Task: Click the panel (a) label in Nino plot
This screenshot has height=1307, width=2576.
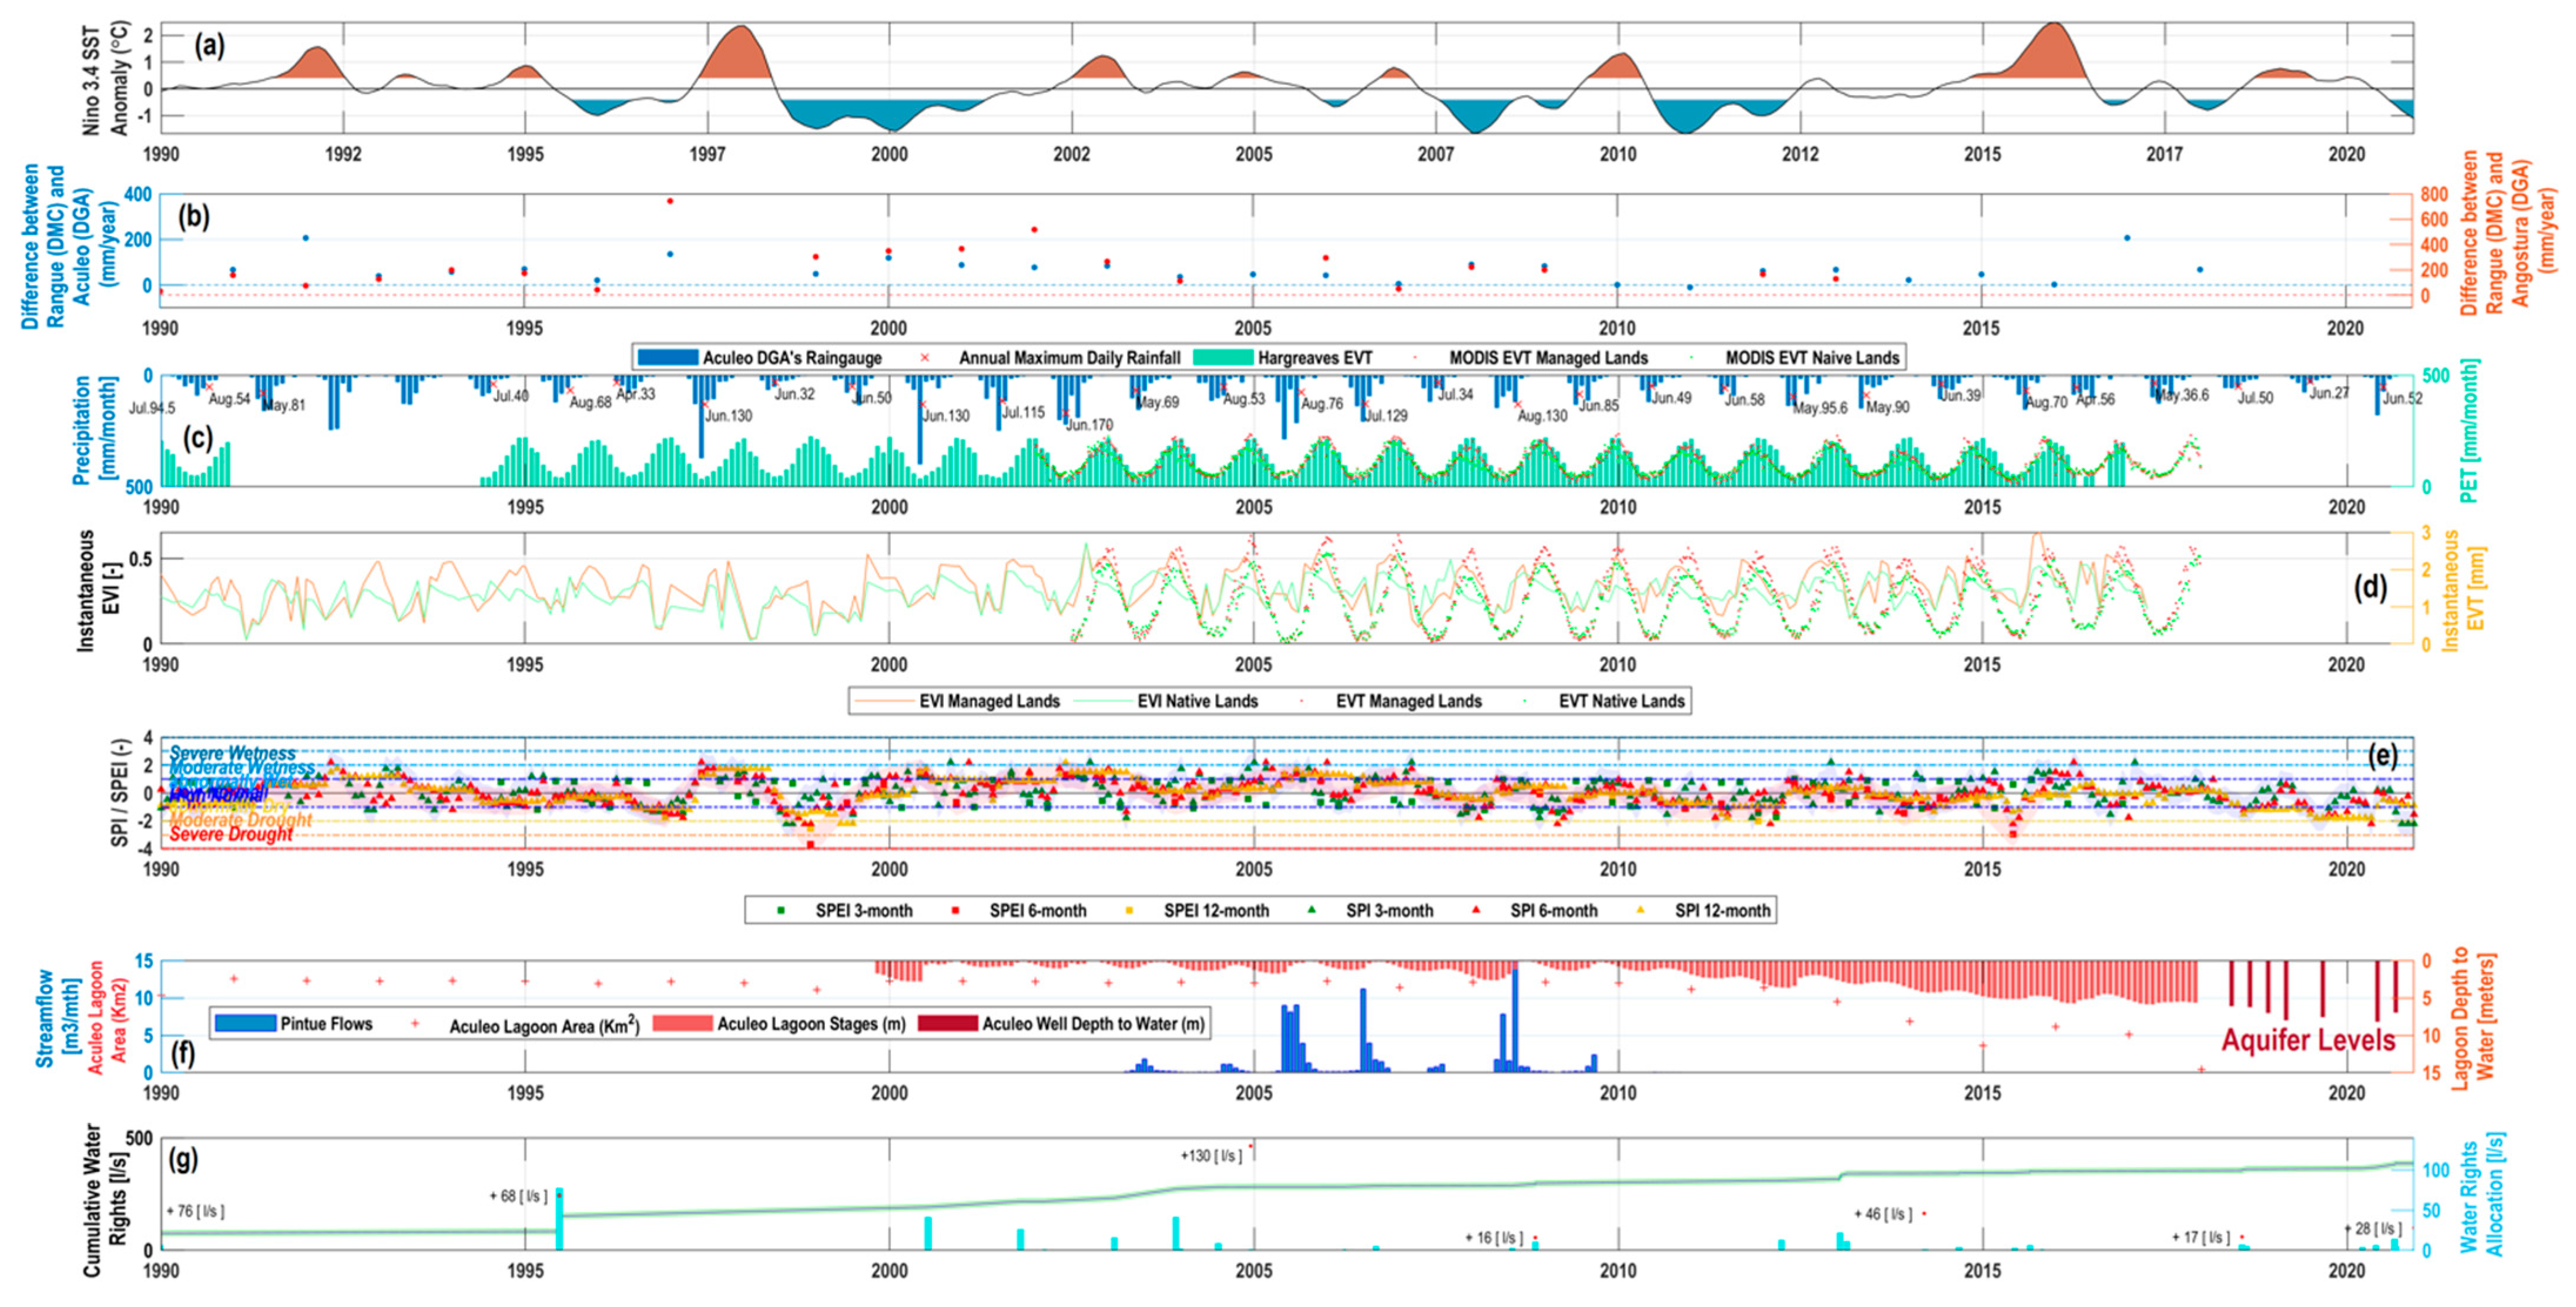Action: click(x=209, y=45)
